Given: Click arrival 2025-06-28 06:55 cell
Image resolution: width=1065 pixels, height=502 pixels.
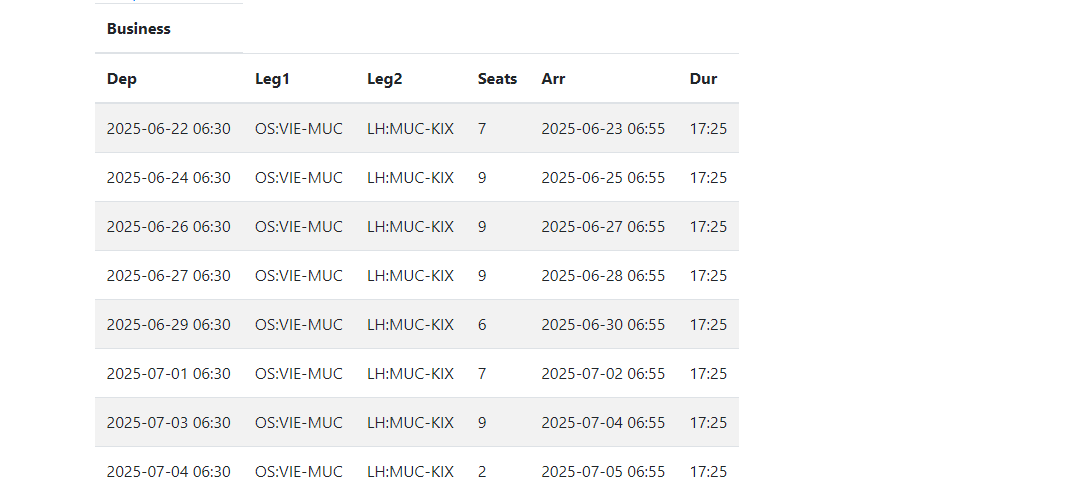Looking at the screenshot, I should (603, 276).
